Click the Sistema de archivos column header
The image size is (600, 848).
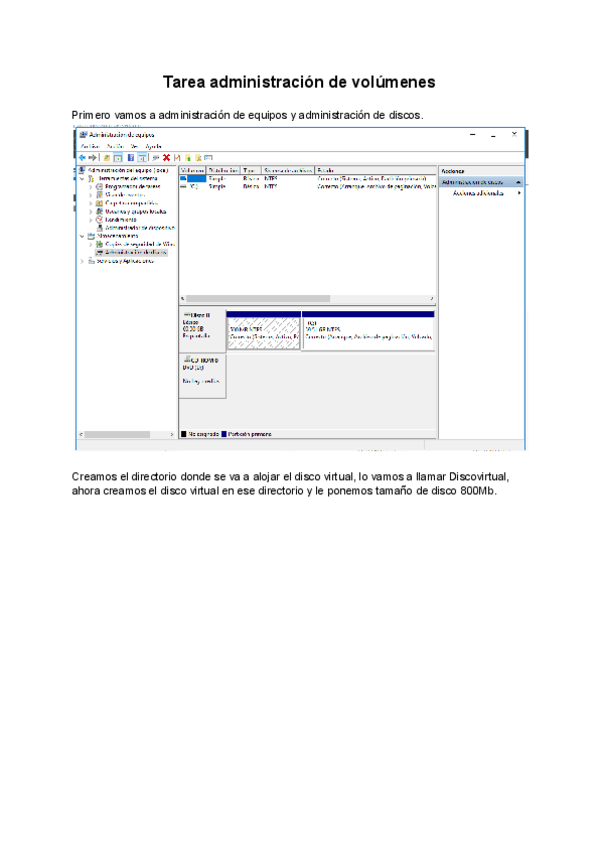tap(288, 170)
